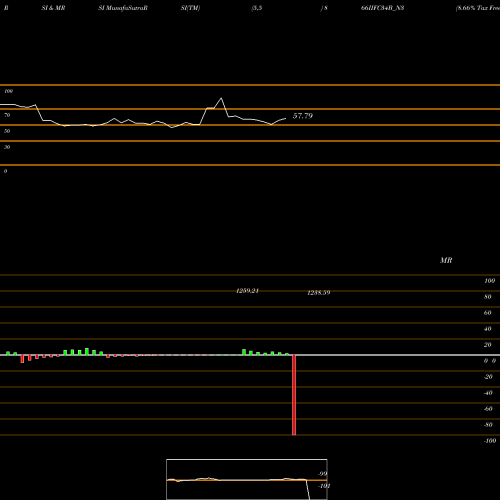This screenshot has height=500, width=500.
Task: Click the RSI axis label 70
Action: (x=7, y=115)
